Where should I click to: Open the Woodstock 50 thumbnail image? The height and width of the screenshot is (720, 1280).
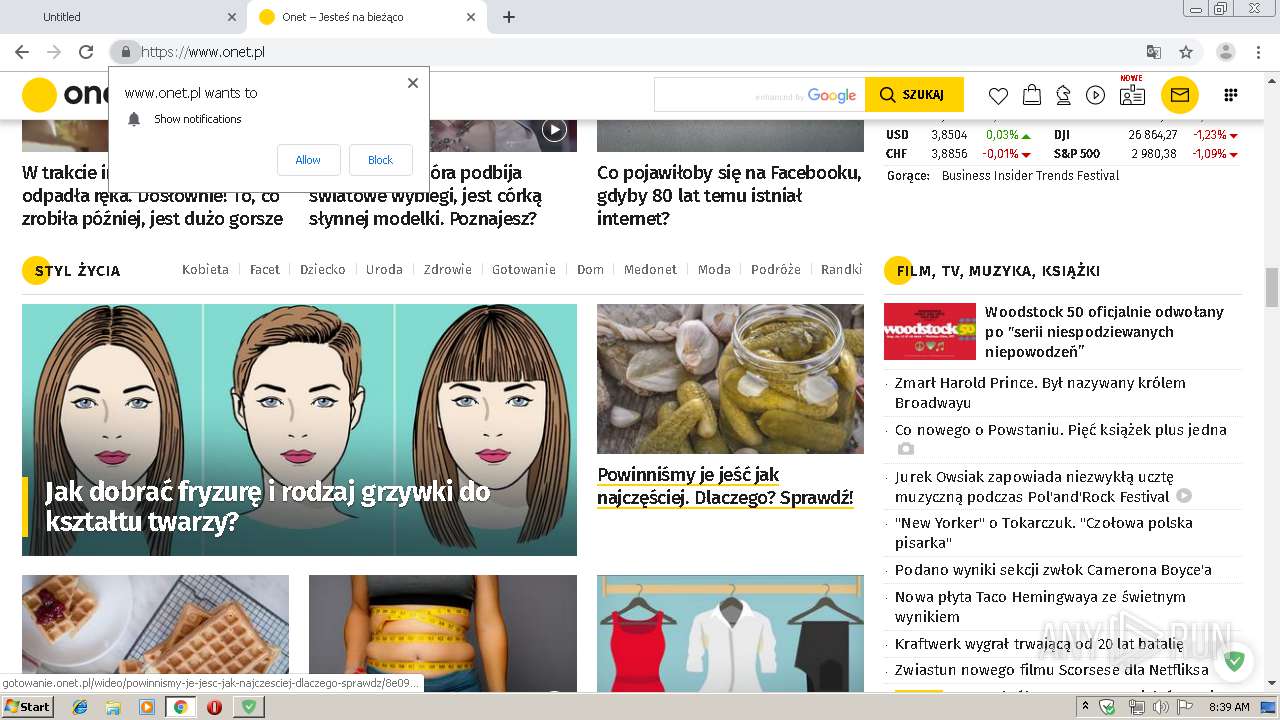[x=930, y=331]
